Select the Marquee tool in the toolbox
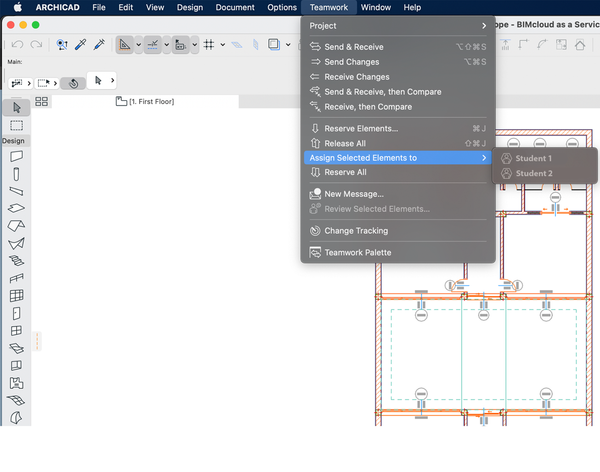 [16, 125]
